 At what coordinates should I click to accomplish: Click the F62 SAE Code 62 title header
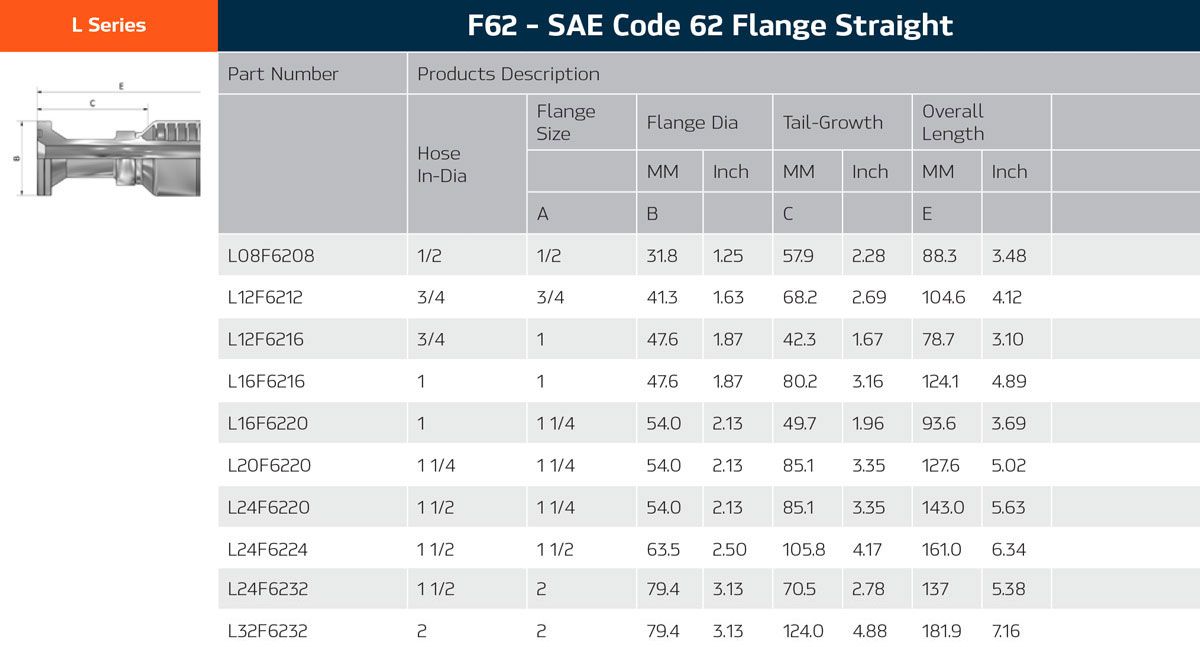point(709,26)
